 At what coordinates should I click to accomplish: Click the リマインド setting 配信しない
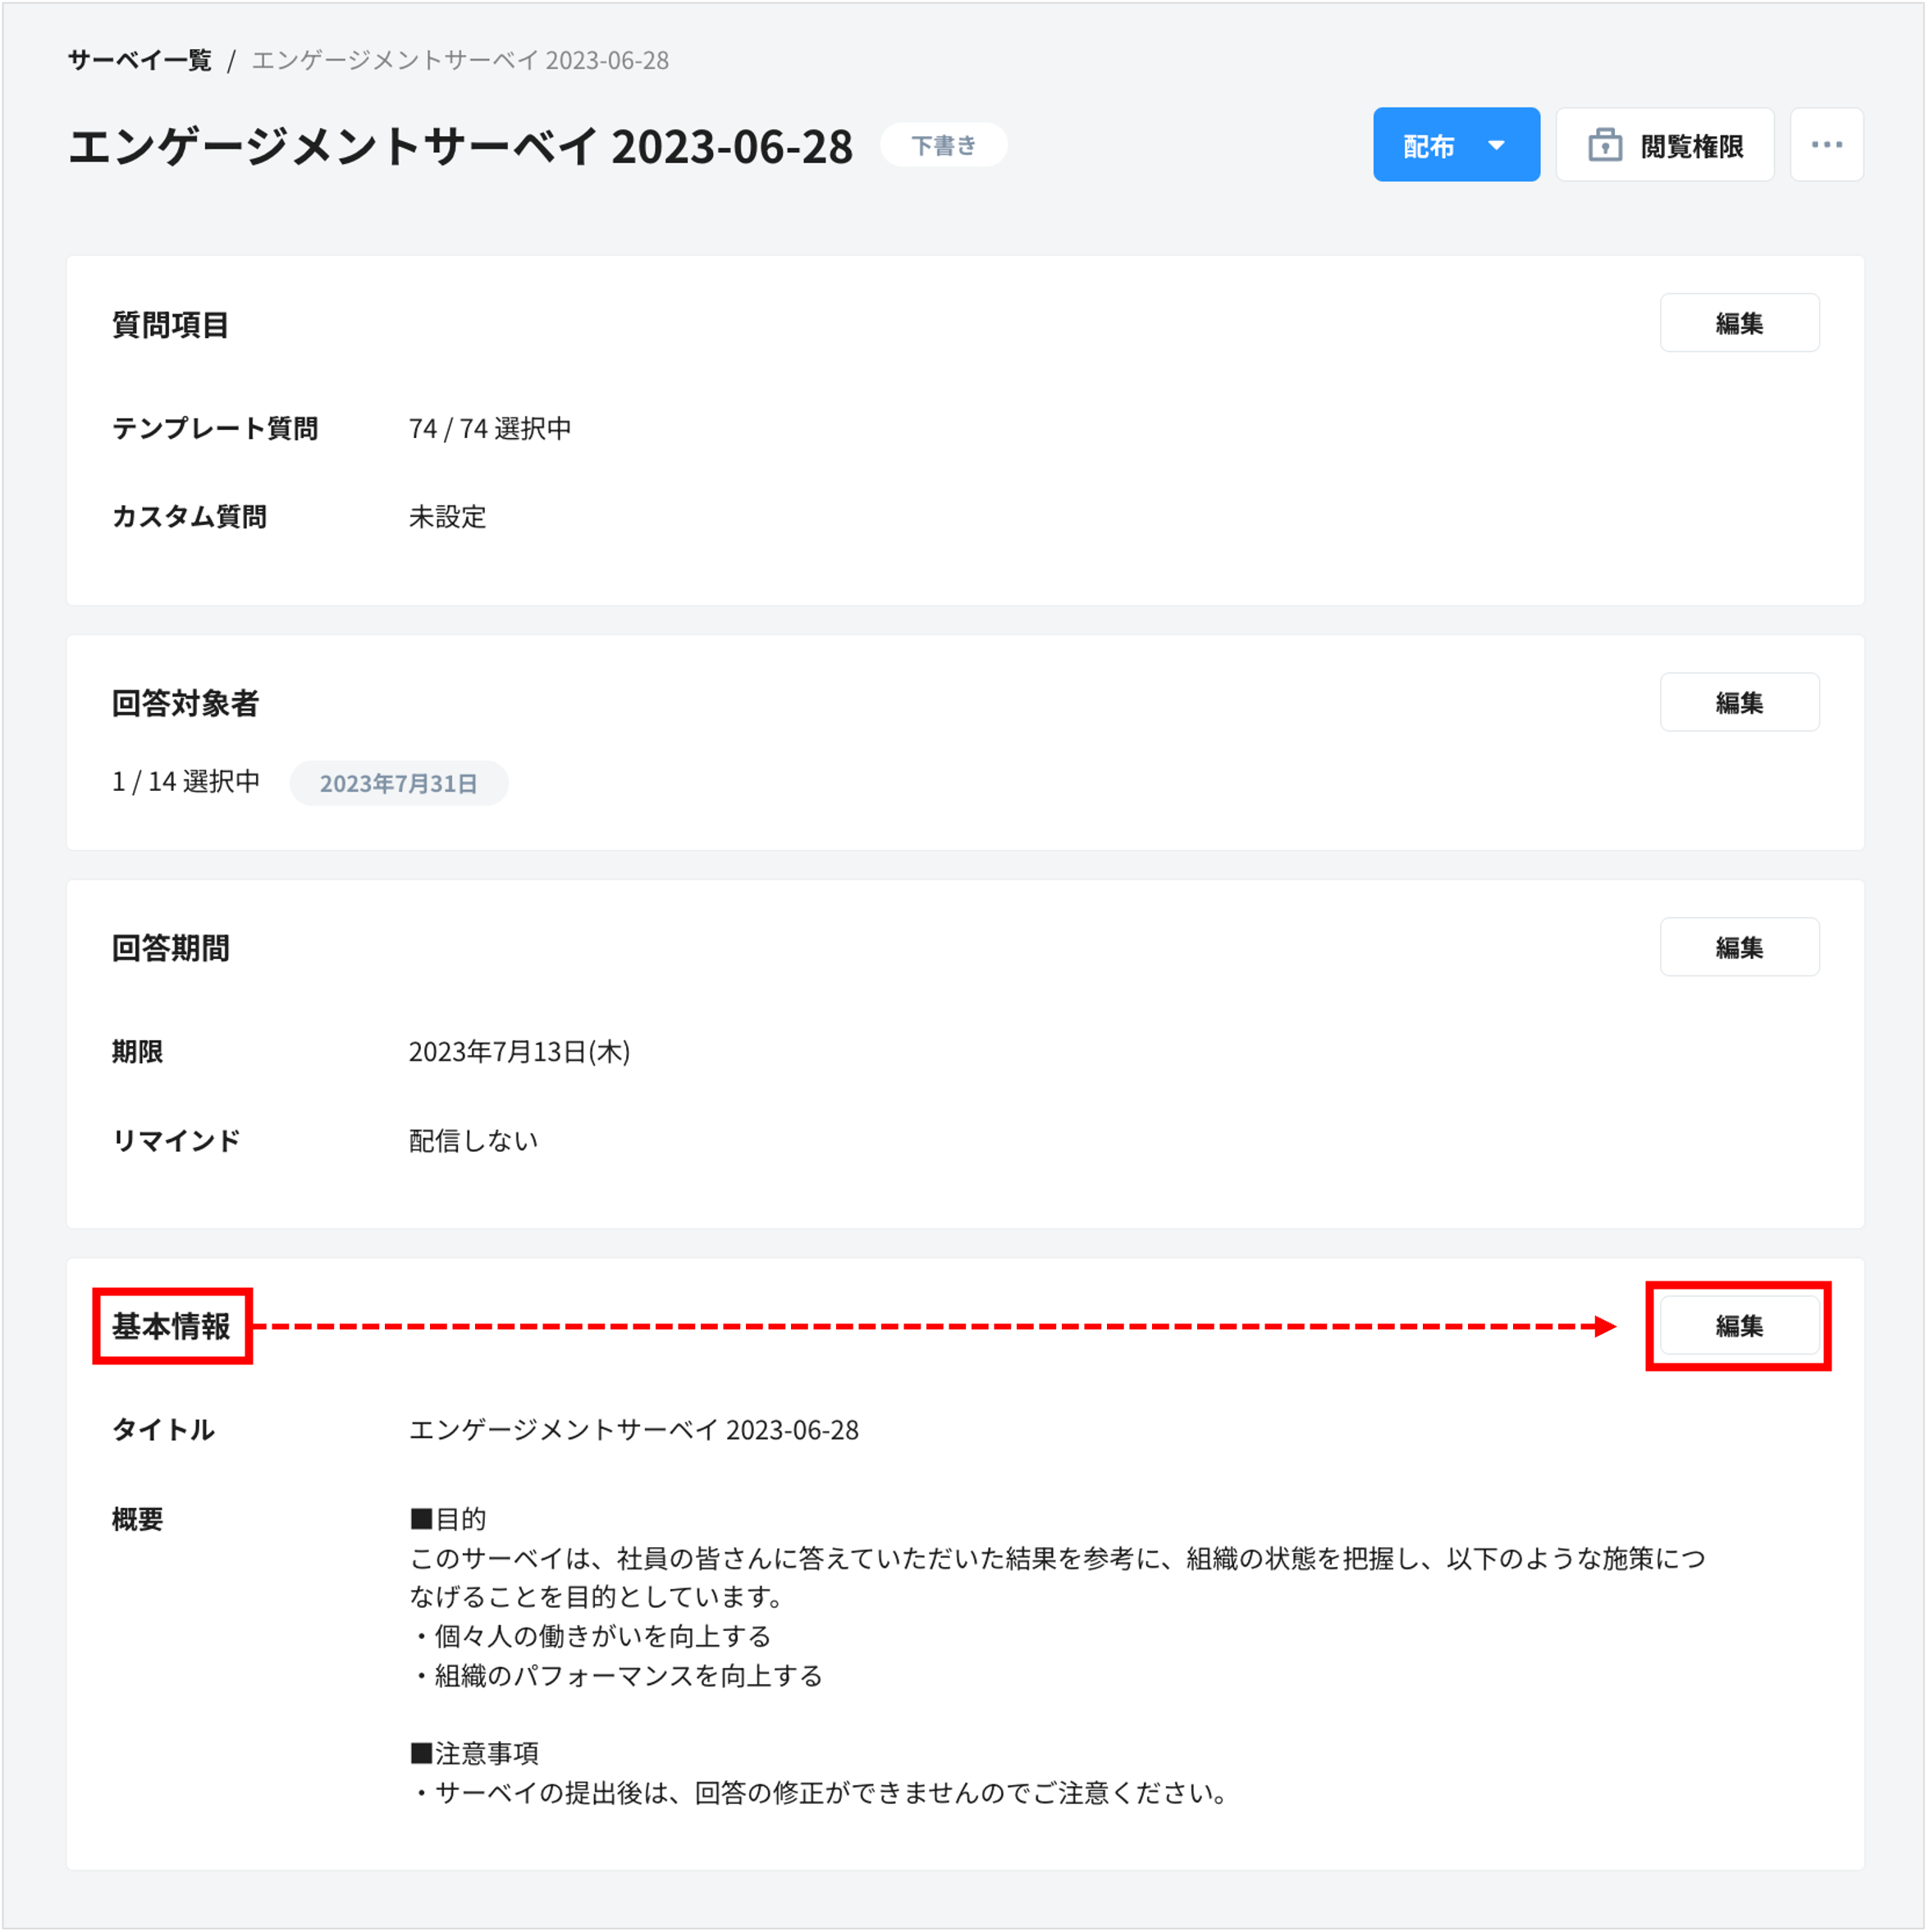pos(471,1139)
